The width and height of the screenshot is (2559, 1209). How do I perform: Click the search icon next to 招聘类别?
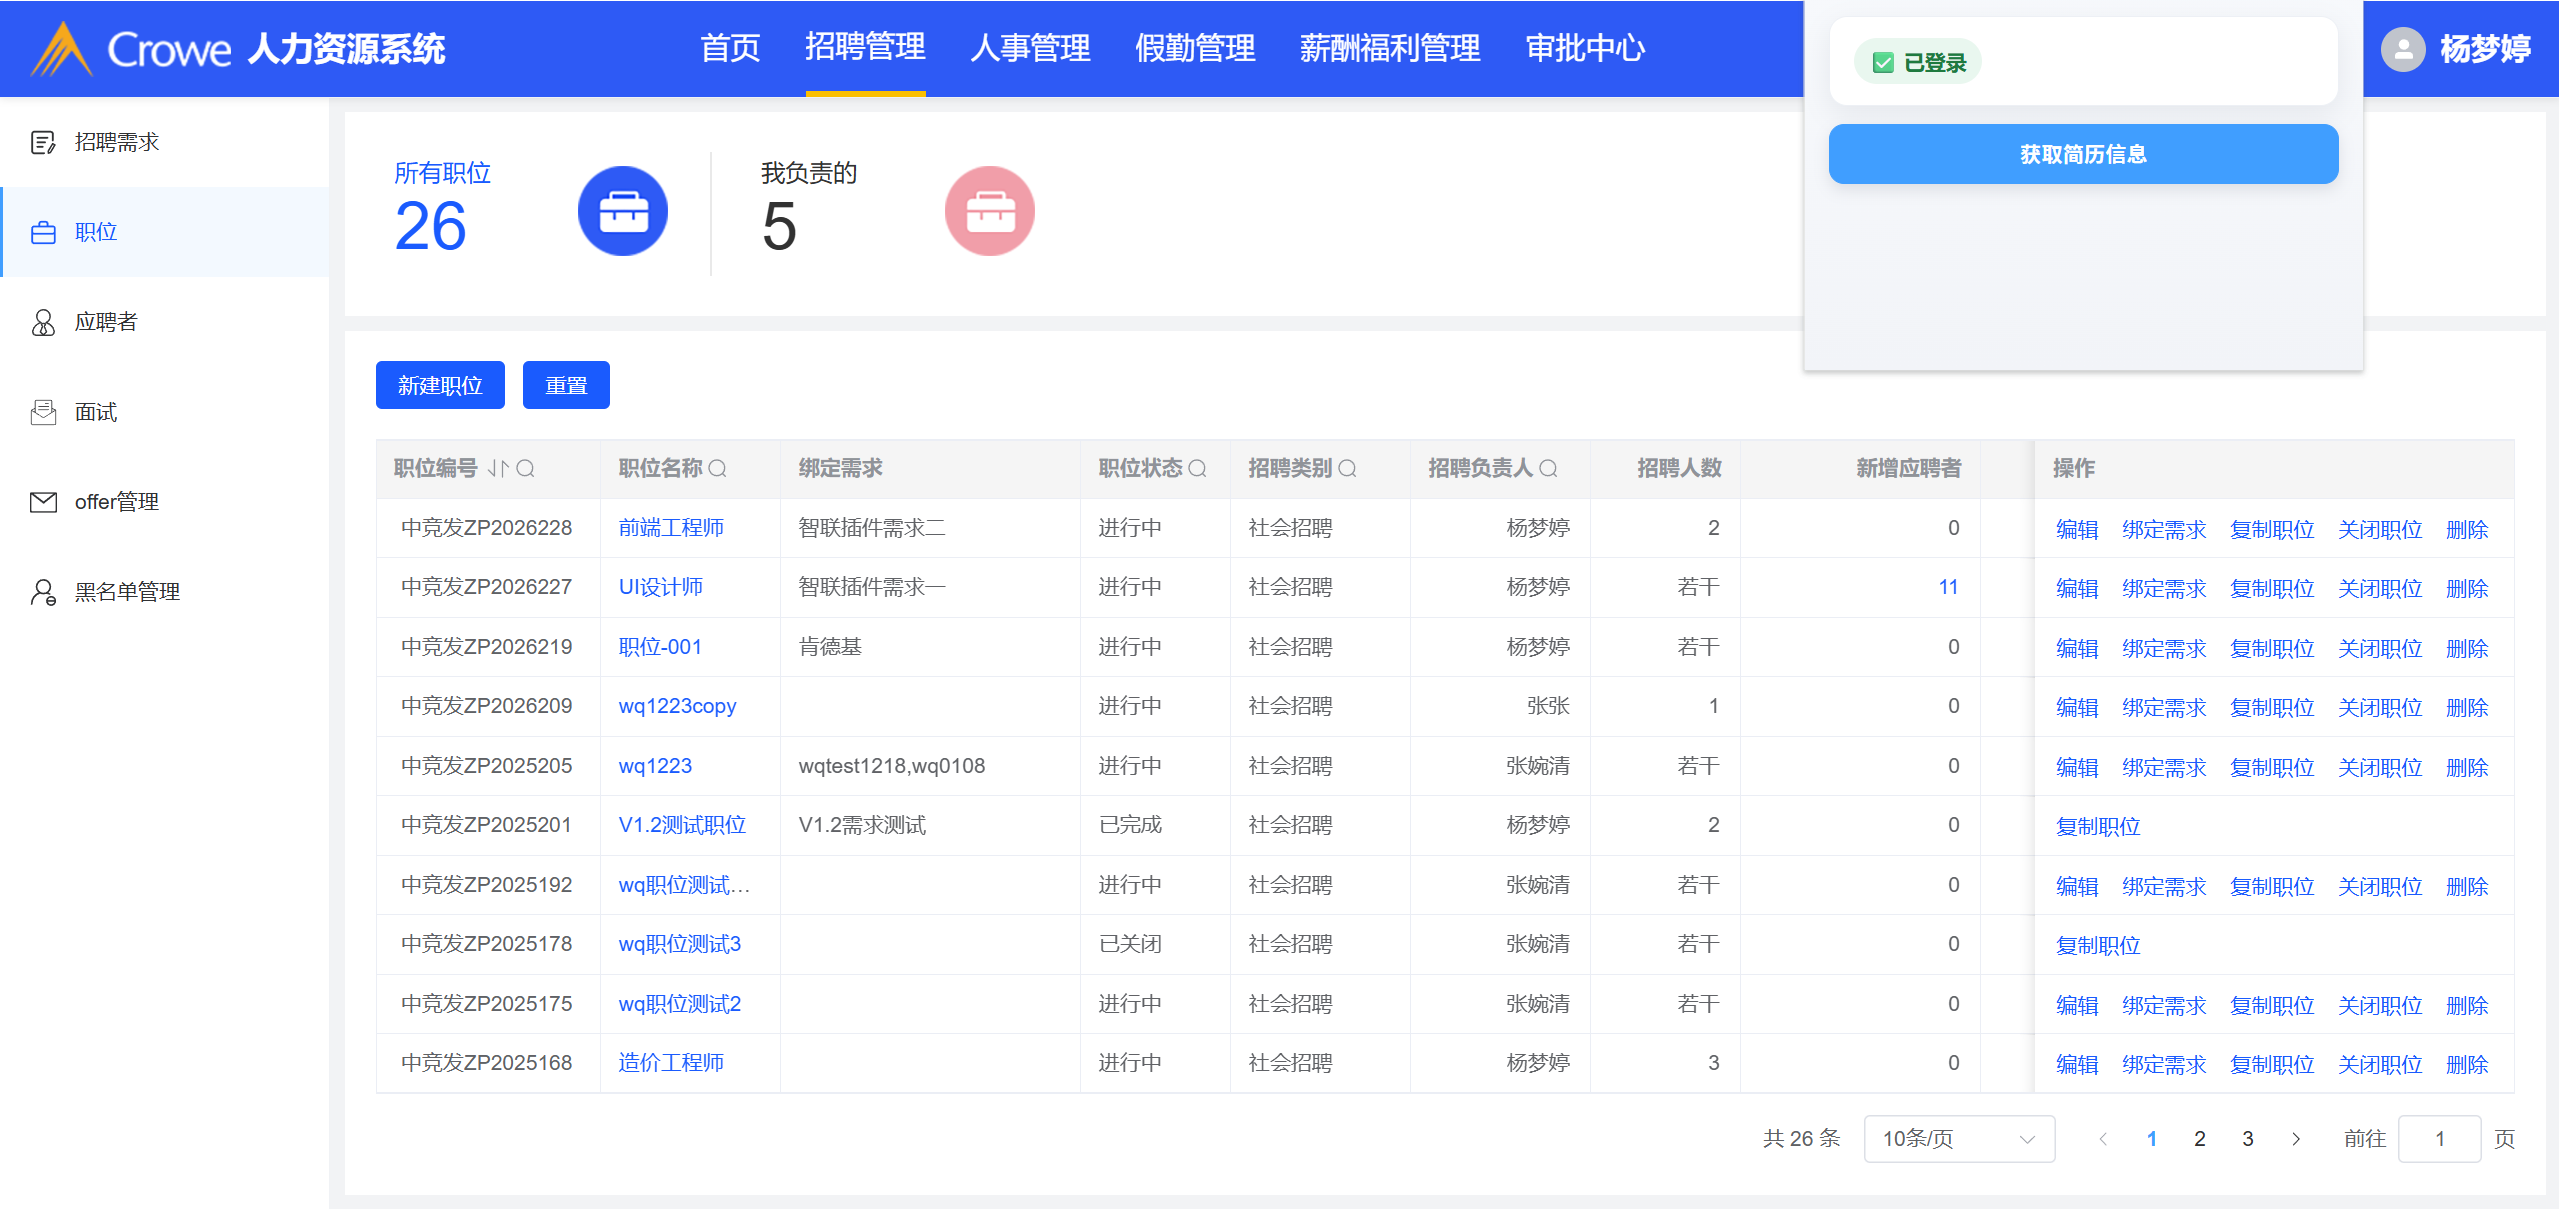[x=1347, y=468]
